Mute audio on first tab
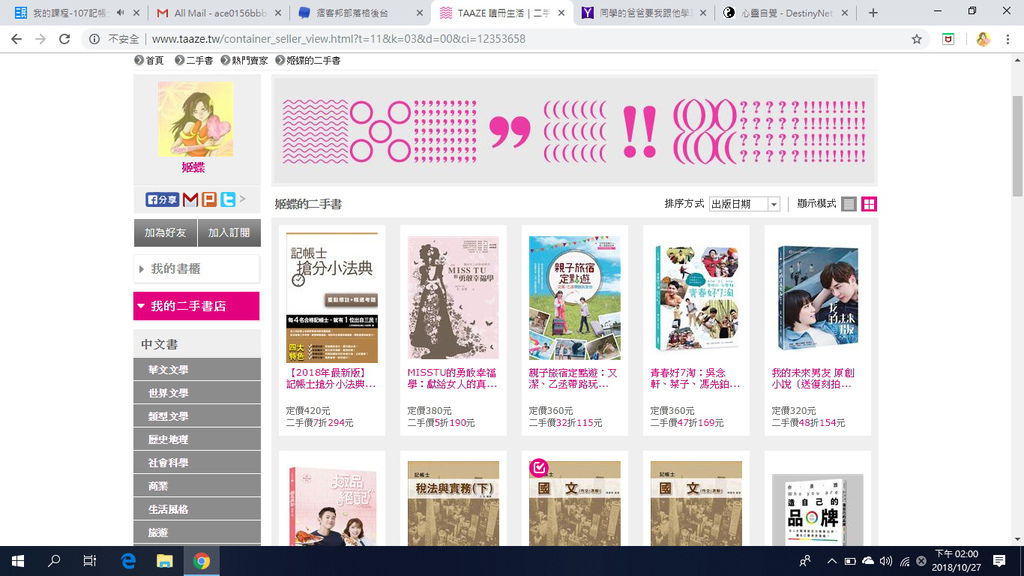The height and width of the screenshot is (576, 1024). click(121, 12)
